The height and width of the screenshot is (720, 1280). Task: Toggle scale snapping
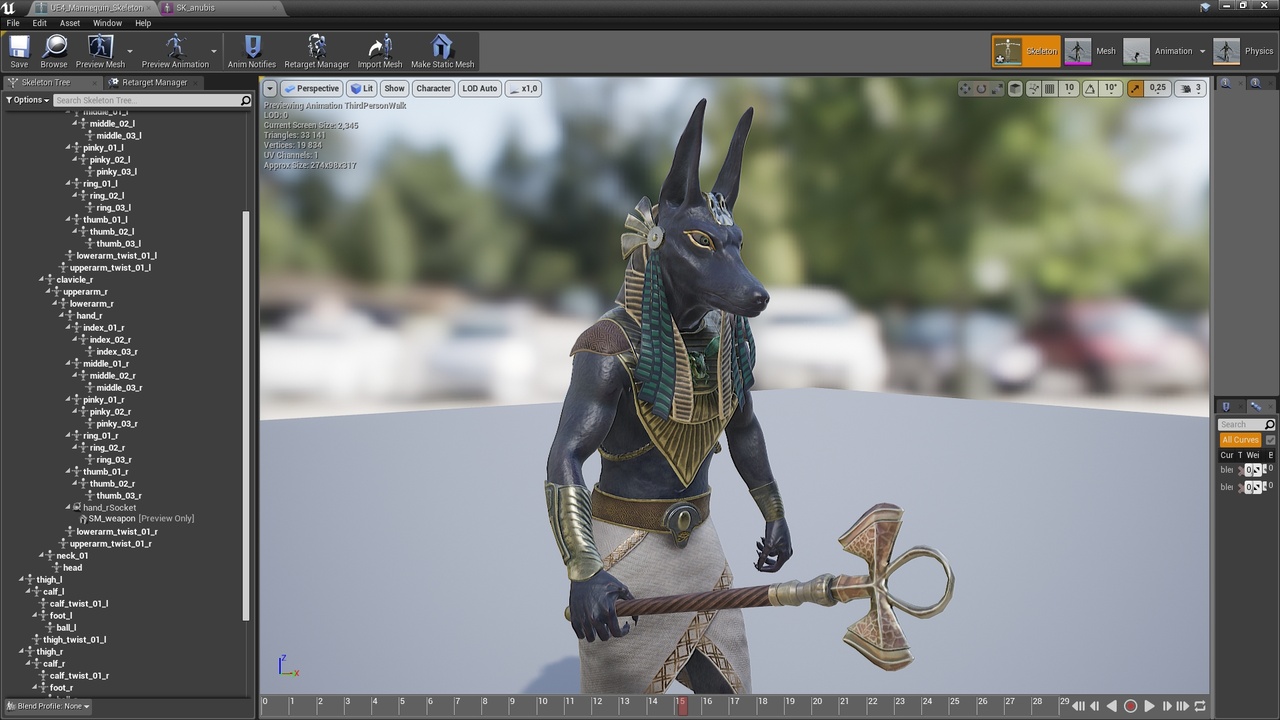point(1135,88)
